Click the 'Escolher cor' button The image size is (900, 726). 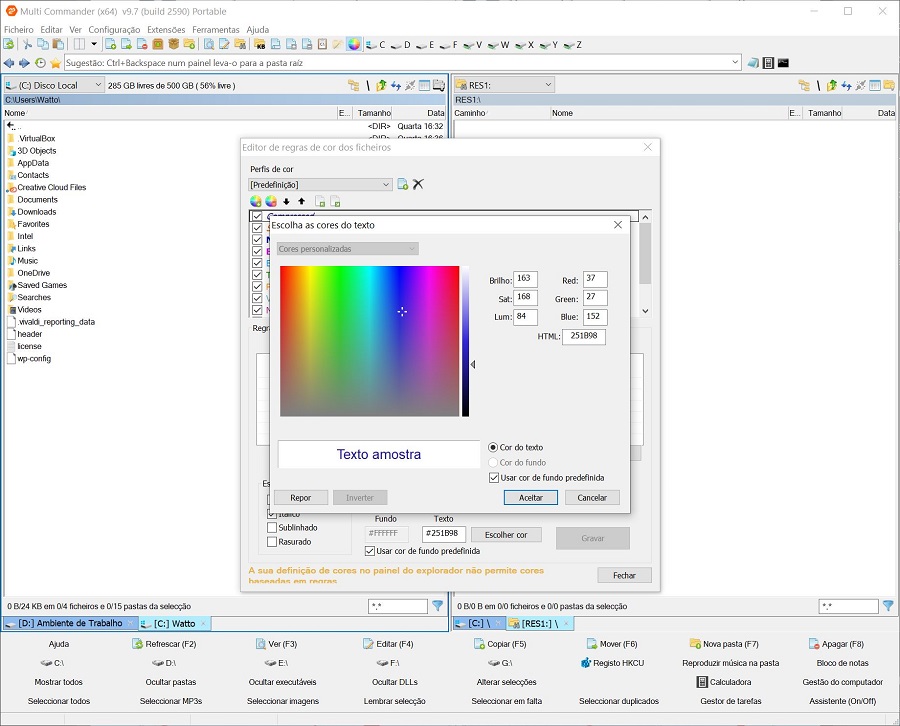tap(506, 535)
